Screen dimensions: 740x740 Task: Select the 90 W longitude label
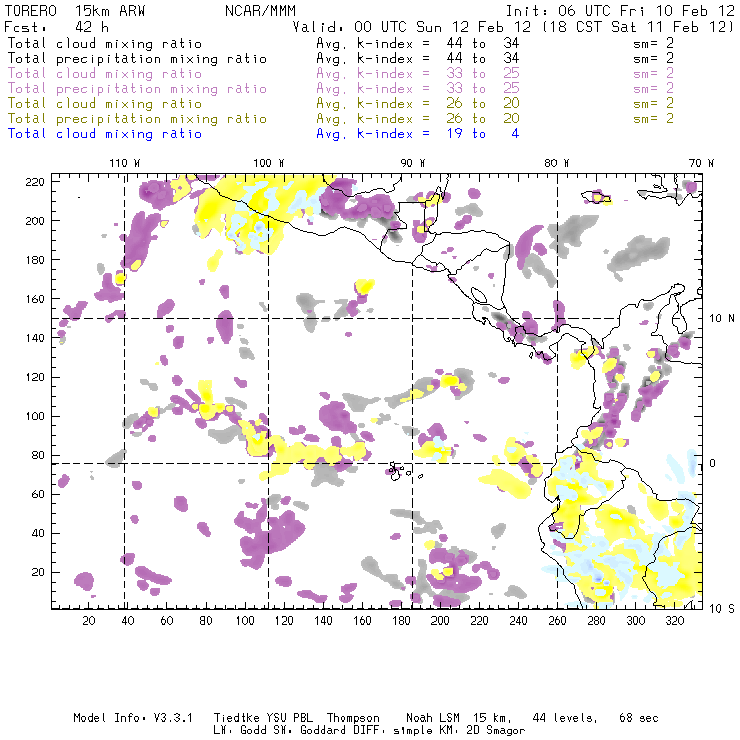click(x=413, y=163)
